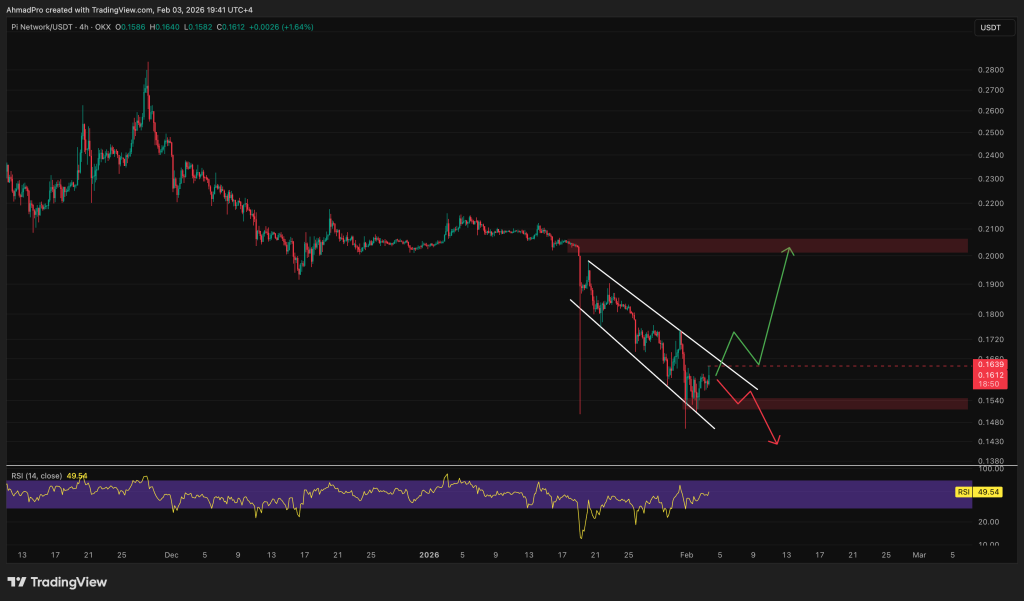Select the red current price label 0.1612
The image size is (1024, 601).
click(x=989, y=373)
